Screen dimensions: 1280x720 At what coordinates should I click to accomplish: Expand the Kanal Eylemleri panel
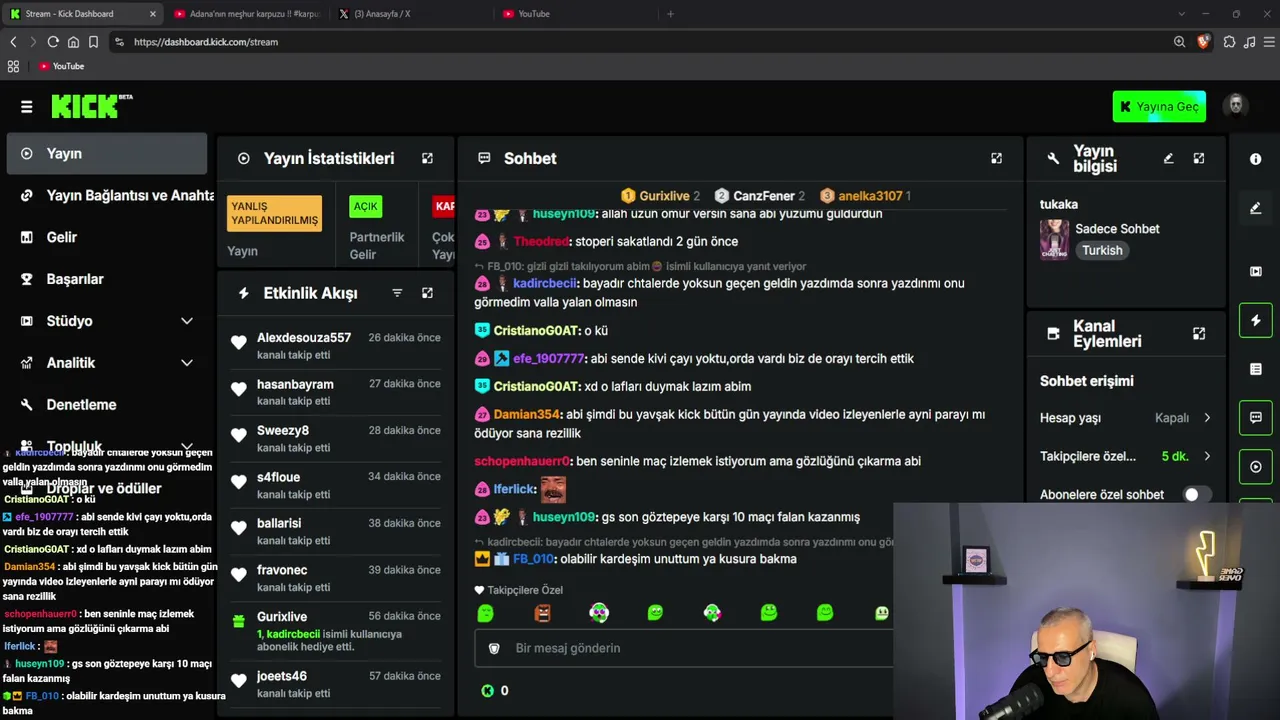(1199, 333)
